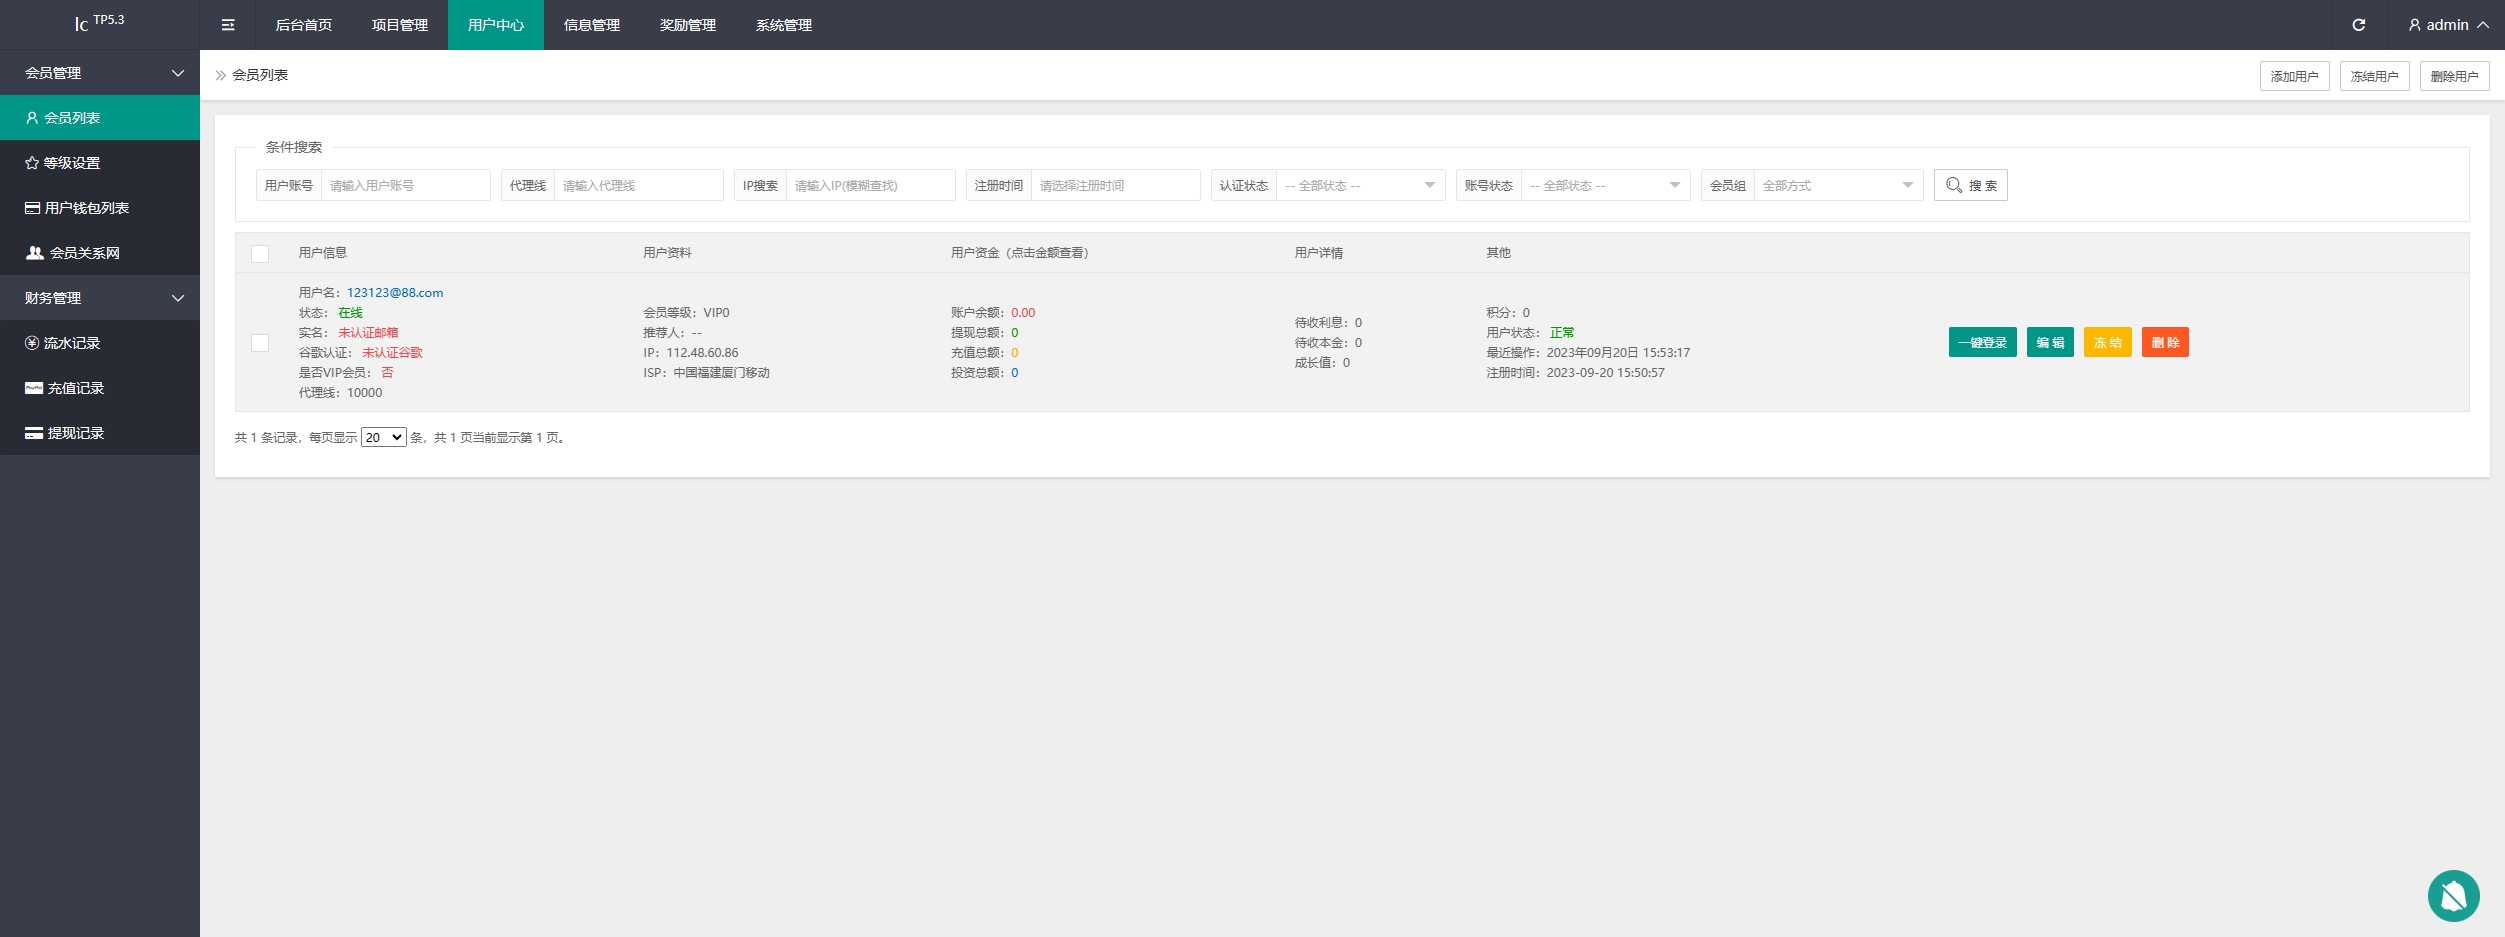
Task: Check the select-all checkbox in table header
Action: (x=260, y=254)
